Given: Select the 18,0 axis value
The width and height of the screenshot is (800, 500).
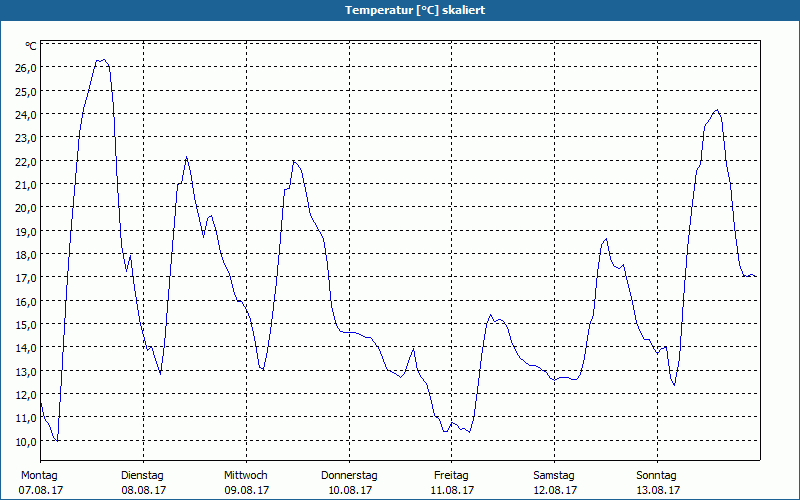Looking at the screenshot, I should click(x=26, y=255).
